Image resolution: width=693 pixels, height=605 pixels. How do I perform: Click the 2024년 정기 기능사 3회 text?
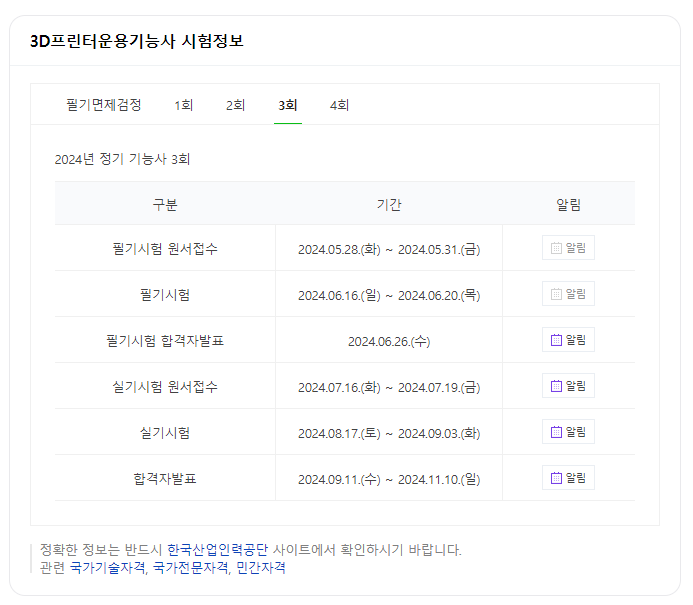pyautogui.click(x=122, y=159)
